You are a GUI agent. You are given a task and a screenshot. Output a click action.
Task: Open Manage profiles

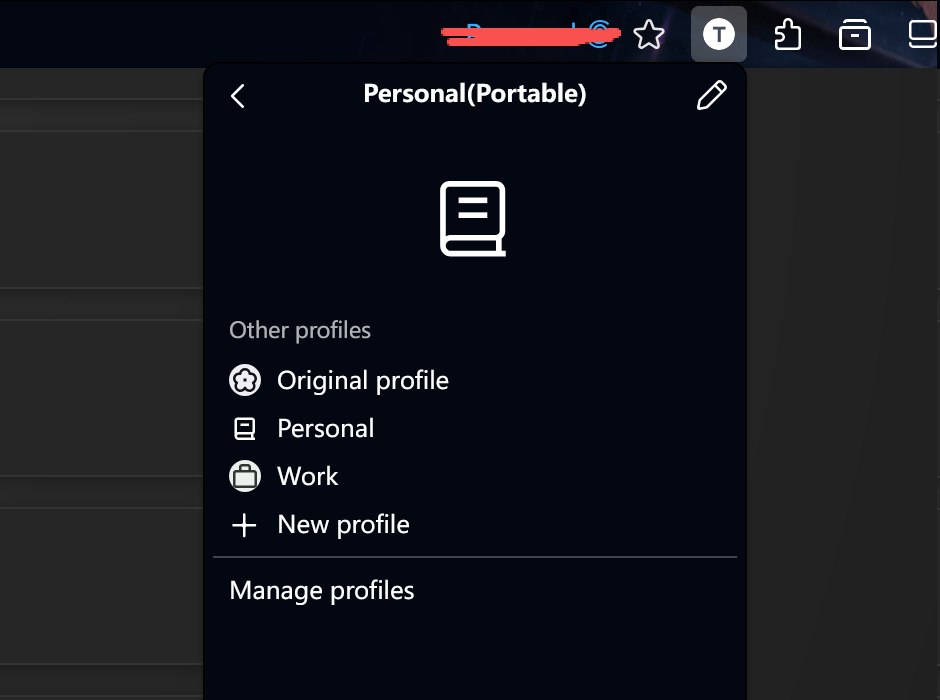pos(321,591)
